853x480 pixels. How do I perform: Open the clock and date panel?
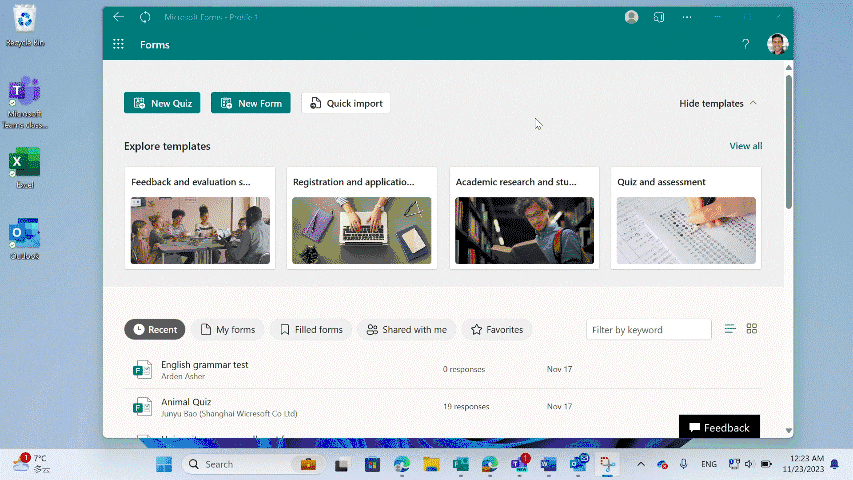point(803,464)
